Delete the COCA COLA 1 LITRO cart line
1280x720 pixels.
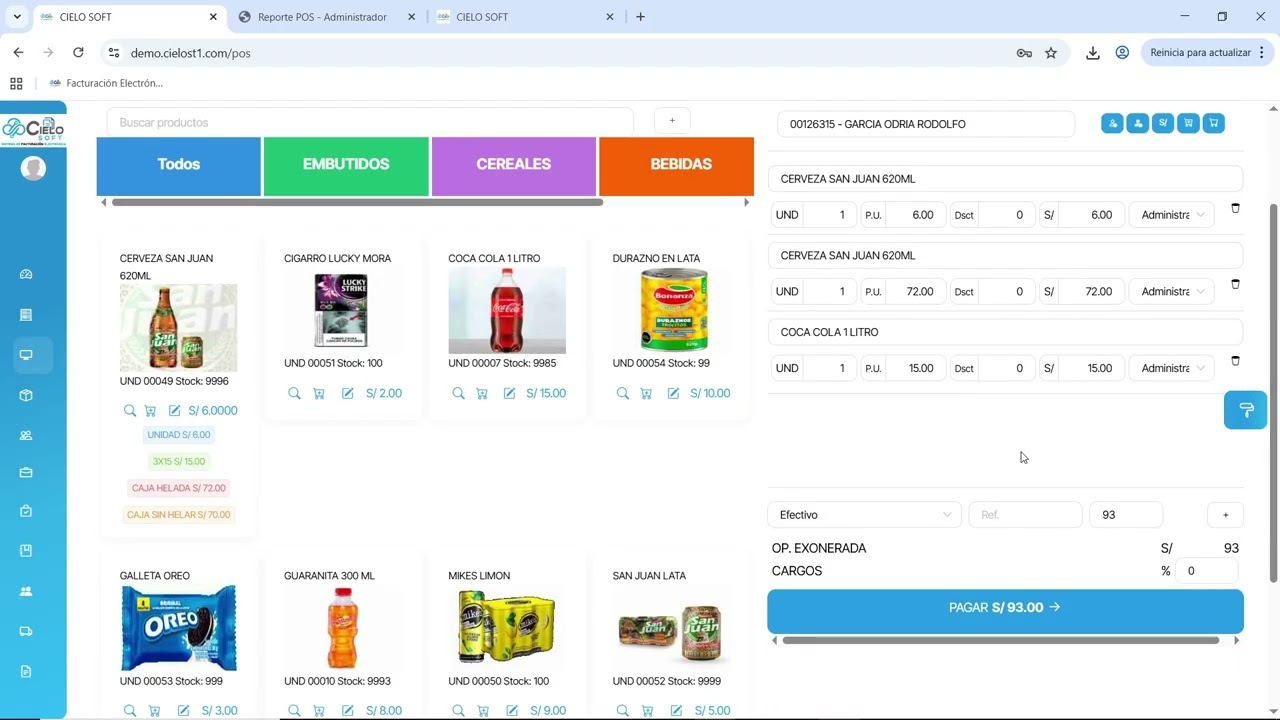(1235, 361)
